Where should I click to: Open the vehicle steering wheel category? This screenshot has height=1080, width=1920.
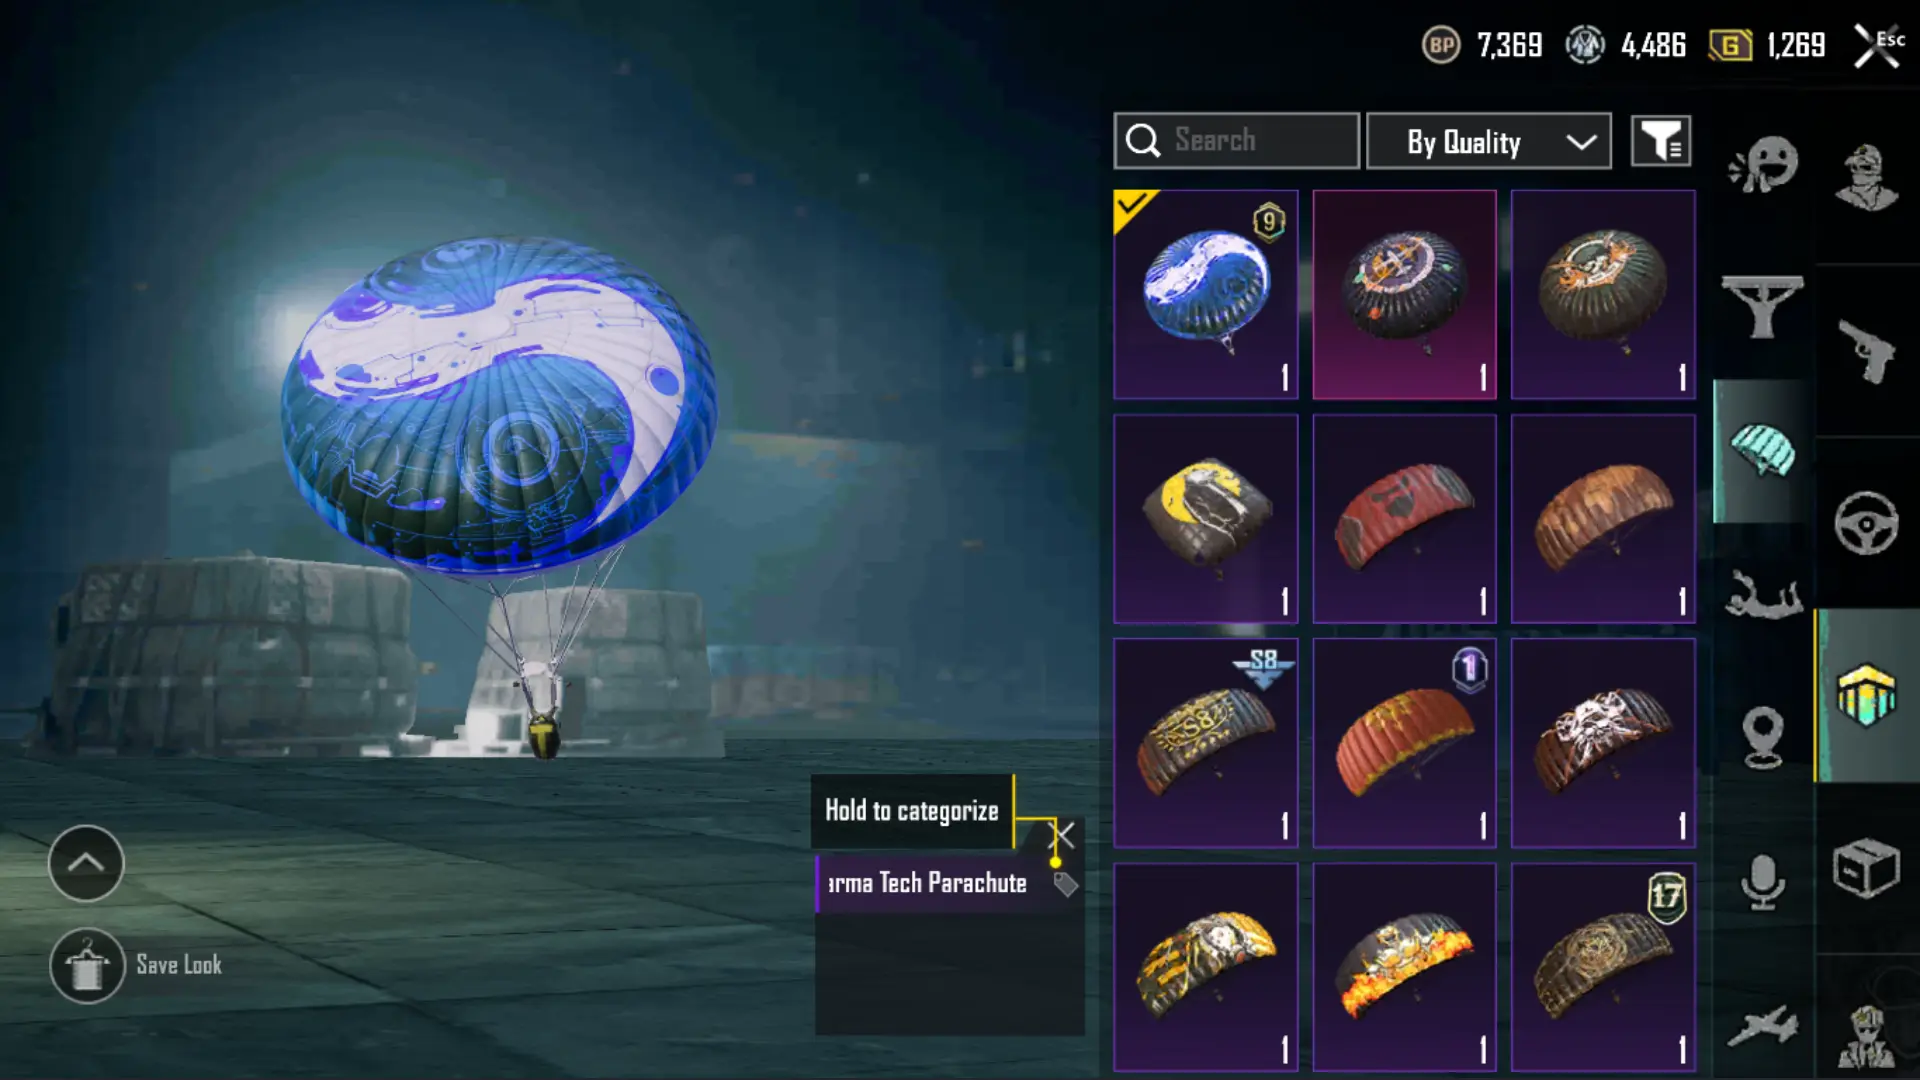pos(1866,522)
